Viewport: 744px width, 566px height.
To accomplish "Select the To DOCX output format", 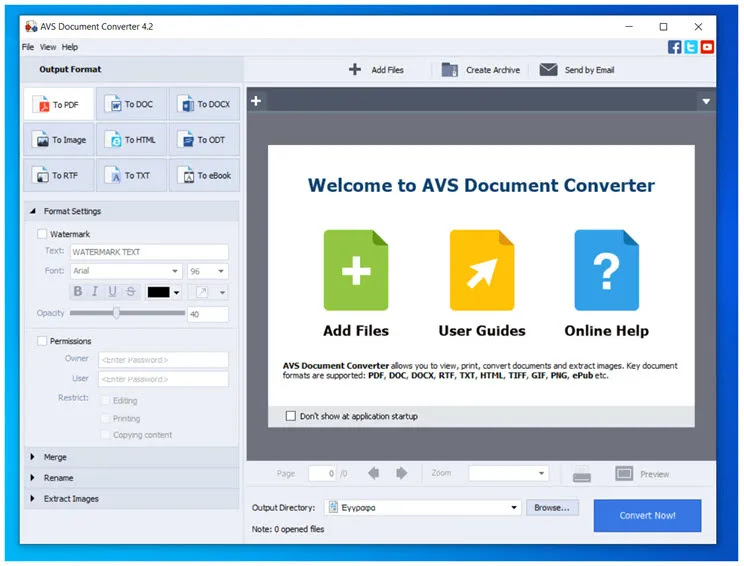I will 205,104.
